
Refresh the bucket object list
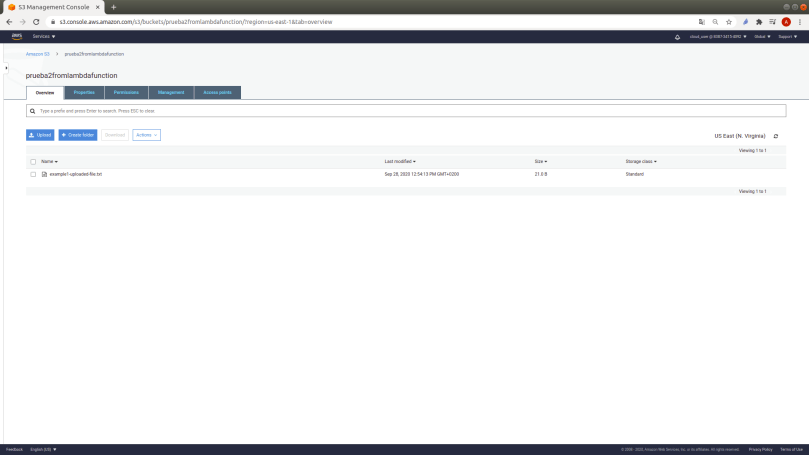coord(776,136)
